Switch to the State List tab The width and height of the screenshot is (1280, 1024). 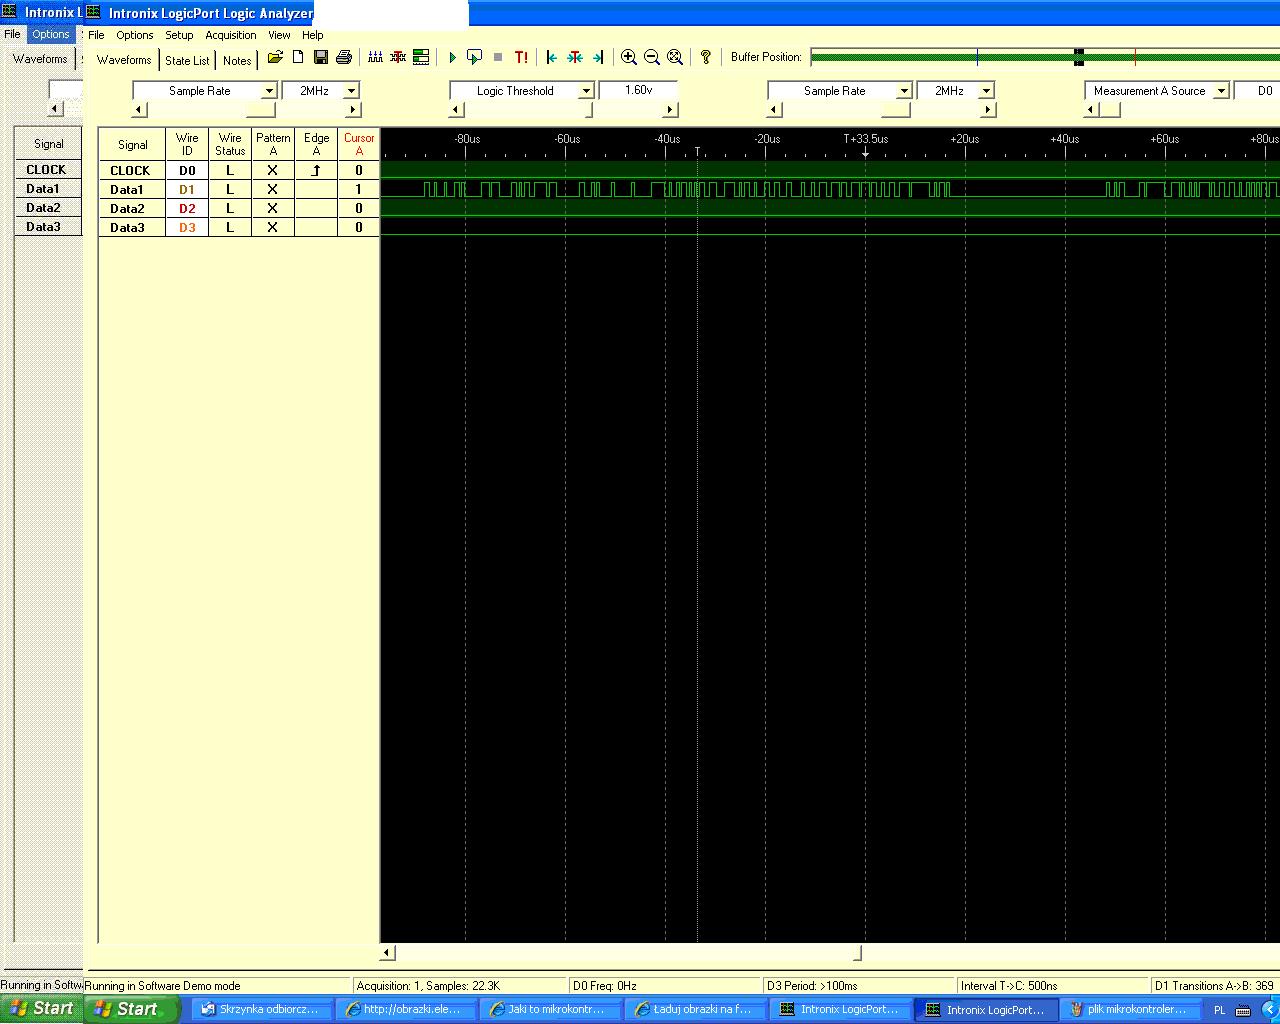pos(187,61)
